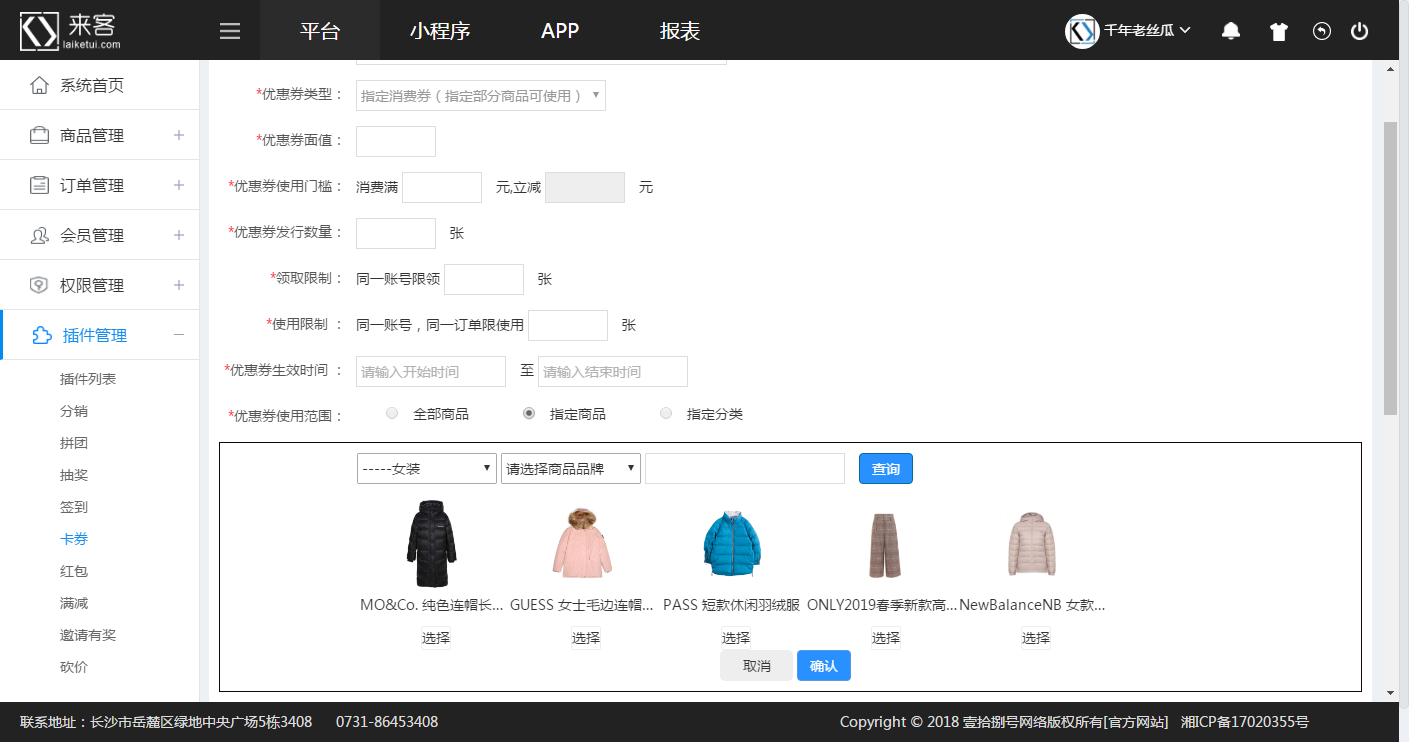Open the 优惠券类型 dropdown
Screen dimensions: 1409x742
481,96
